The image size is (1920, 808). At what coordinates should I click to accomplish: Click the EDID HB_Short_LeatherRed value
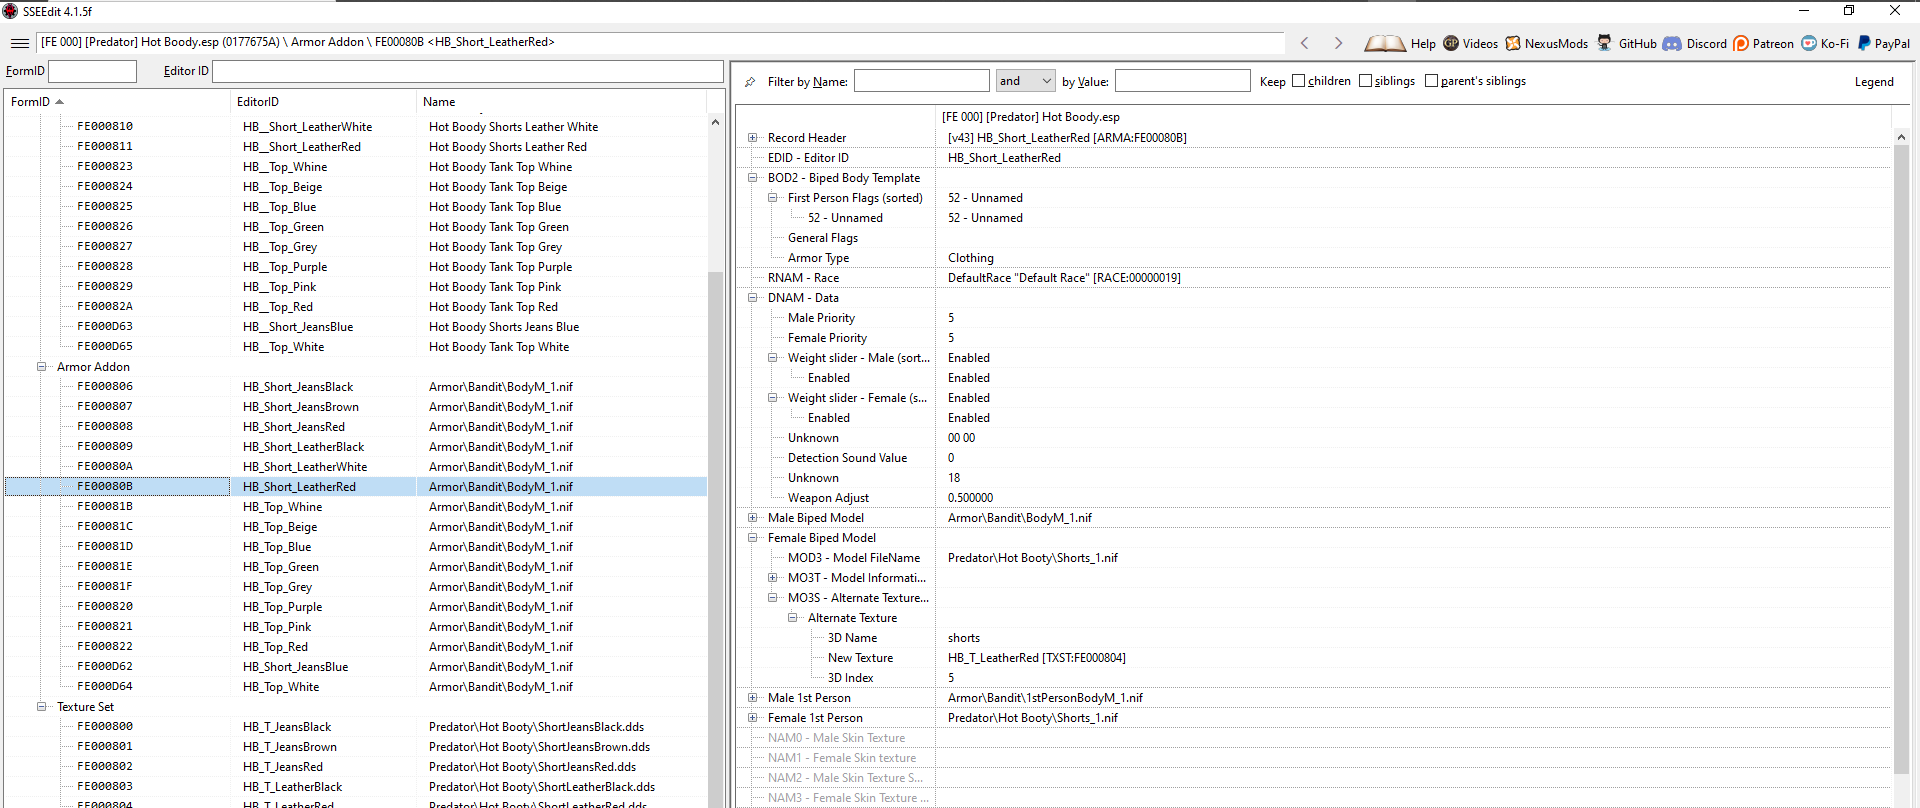[x=1004, y=158]
